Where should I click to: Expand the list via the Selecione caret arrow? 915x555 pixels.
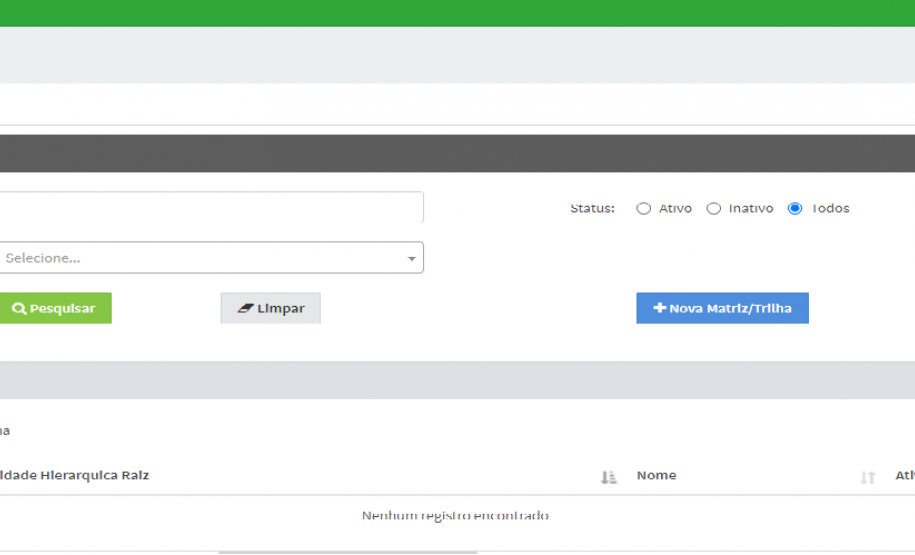(411, 259)
